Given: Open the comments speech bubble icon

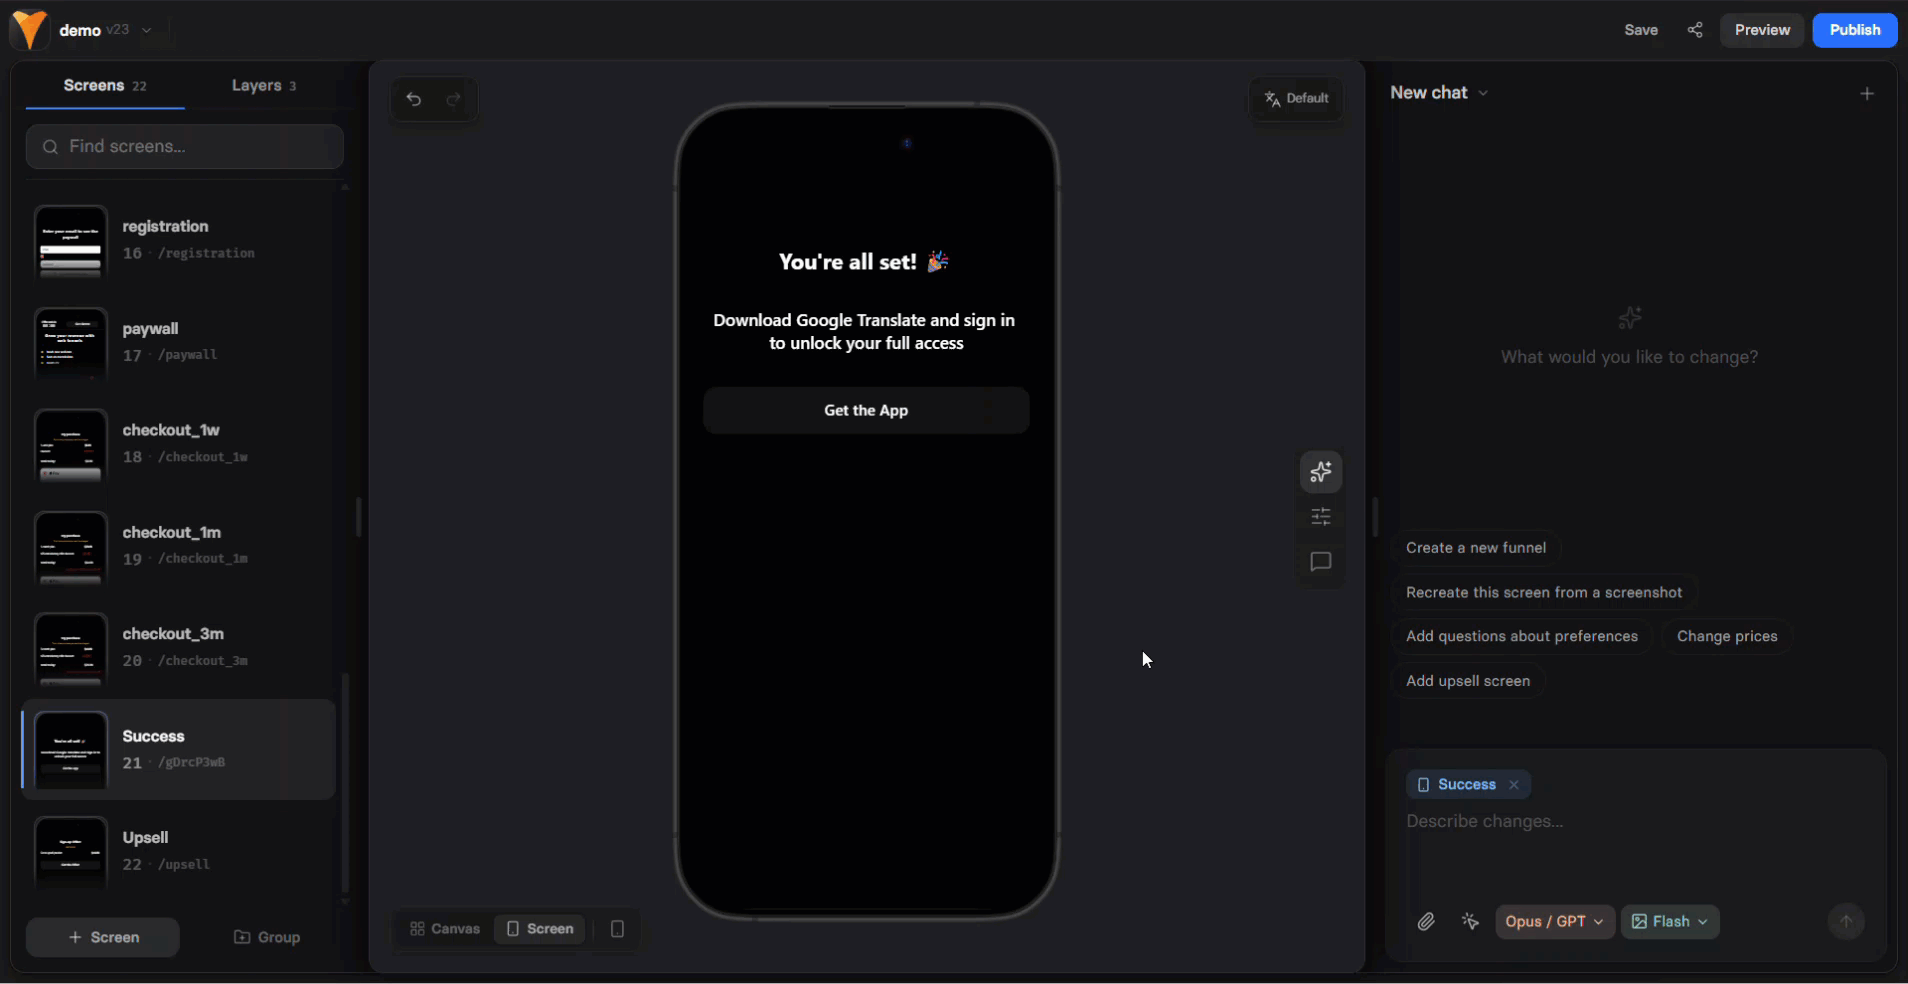Looking at the screenshot, I should [1321, 562].
